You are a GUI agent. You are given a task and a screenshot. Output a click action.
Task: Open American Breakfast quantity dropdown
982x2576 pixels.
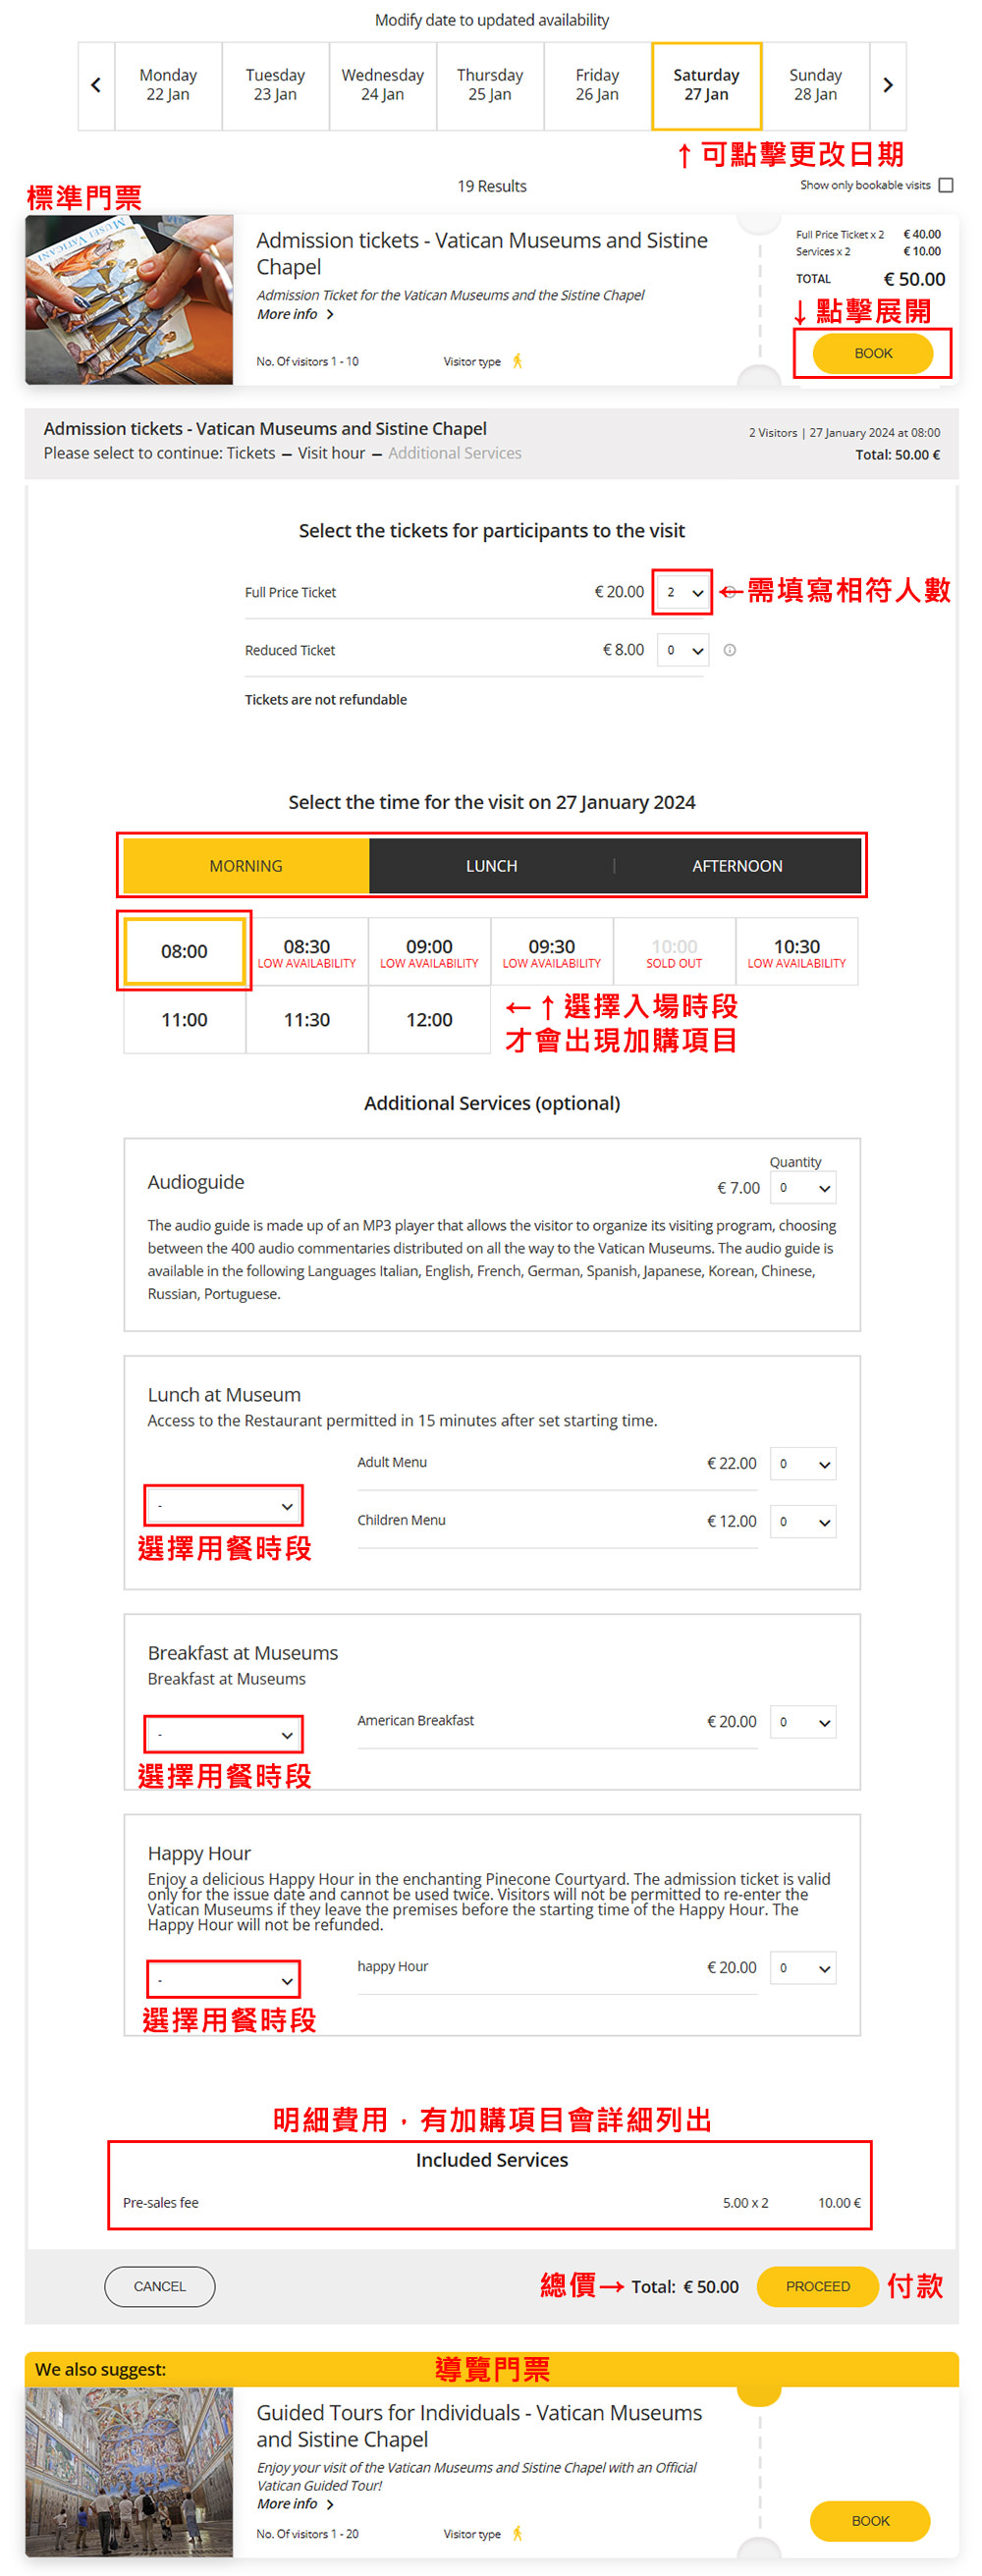(803, 1722)
